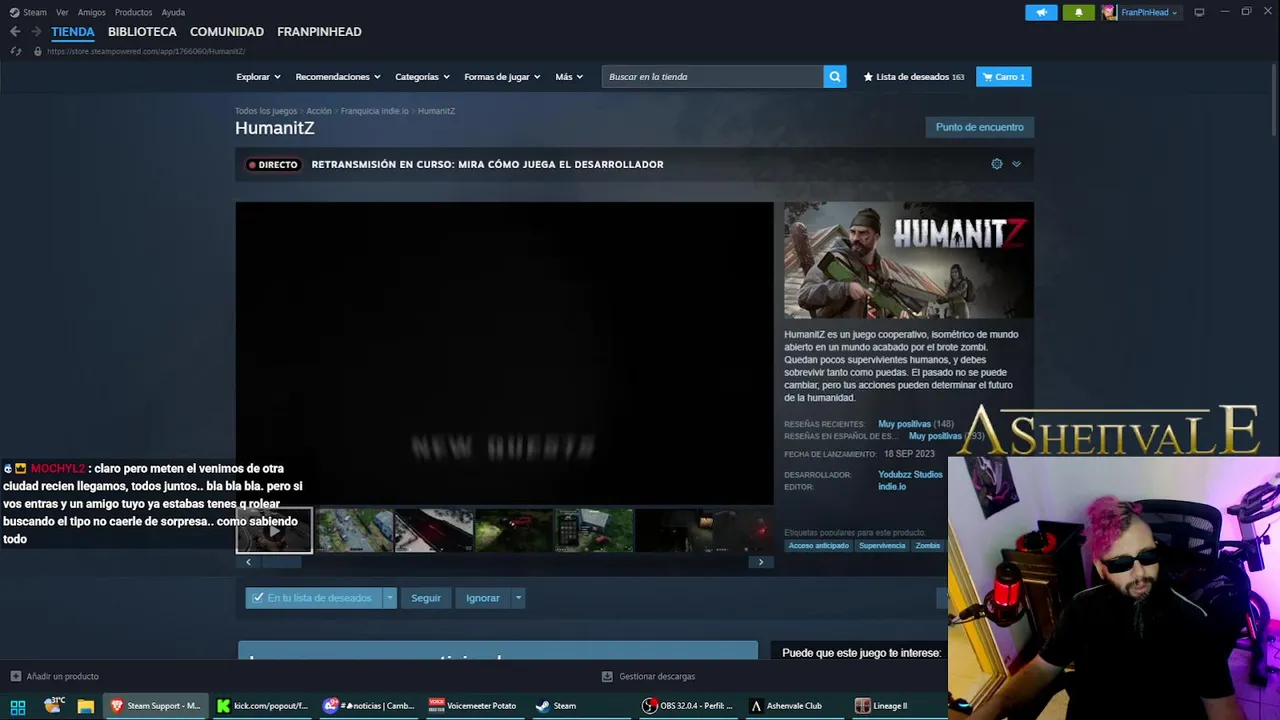Open Steam Big Picture display icon
The height and width of the screenshot is (720, 1280).
pyautogui.click(x=1199, y=12)
